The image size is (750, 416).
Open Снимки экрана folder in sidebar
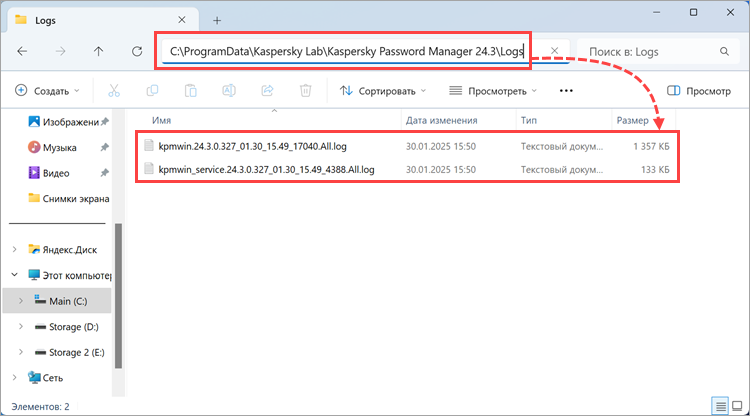[x=69, y=198]
